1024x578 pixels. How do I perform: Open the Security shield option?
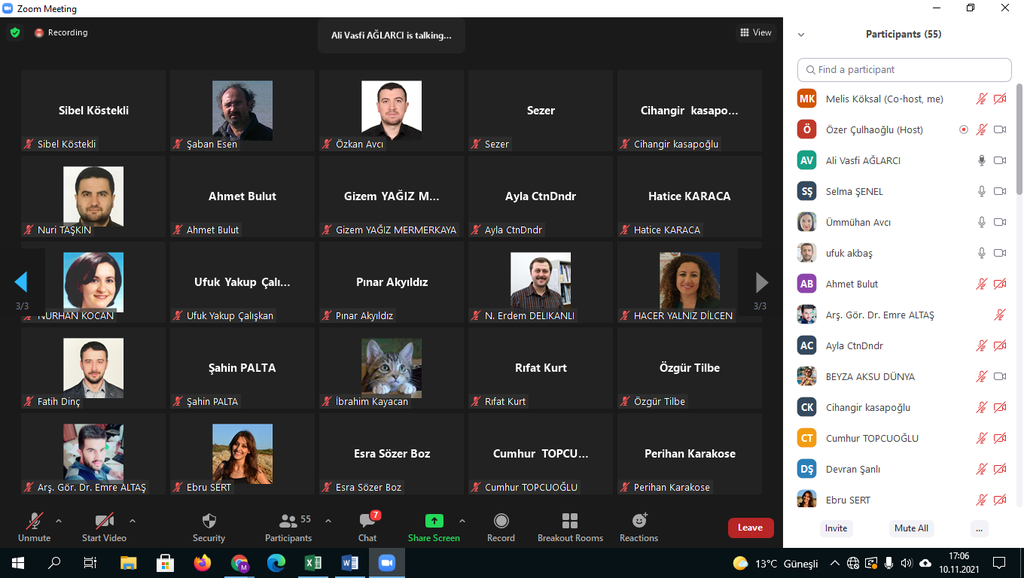click(x=209, y=521)
